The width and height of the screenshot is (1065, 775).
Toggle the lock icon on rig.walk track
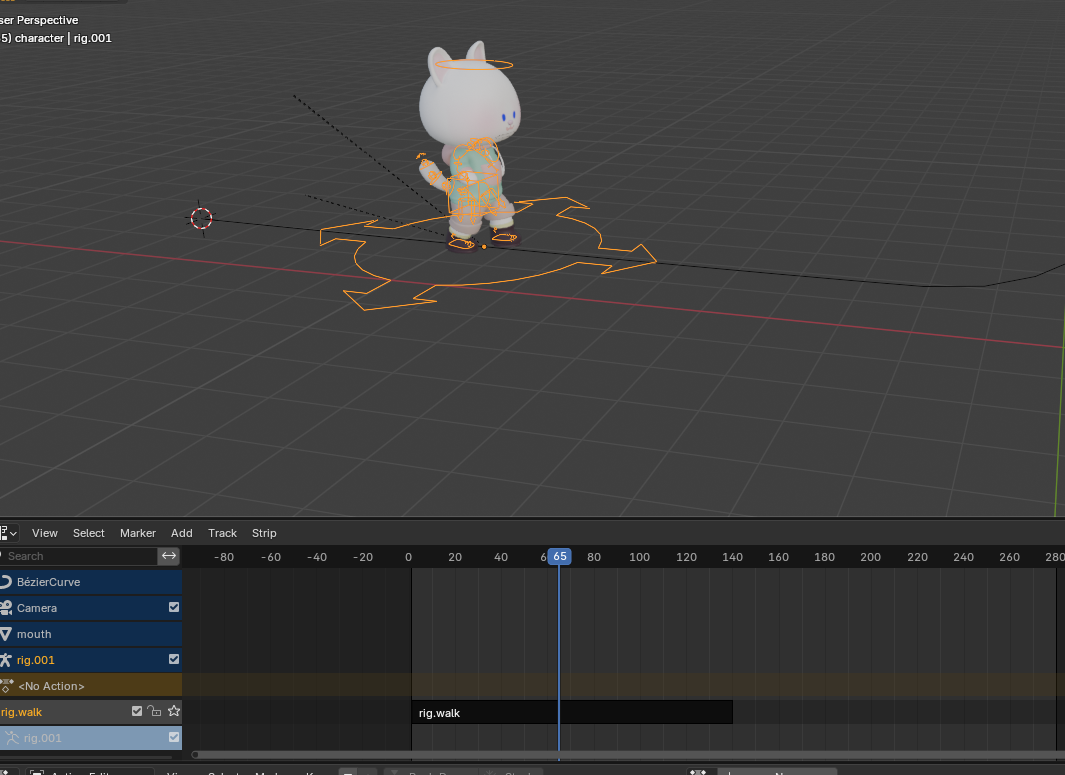(155, 711)
